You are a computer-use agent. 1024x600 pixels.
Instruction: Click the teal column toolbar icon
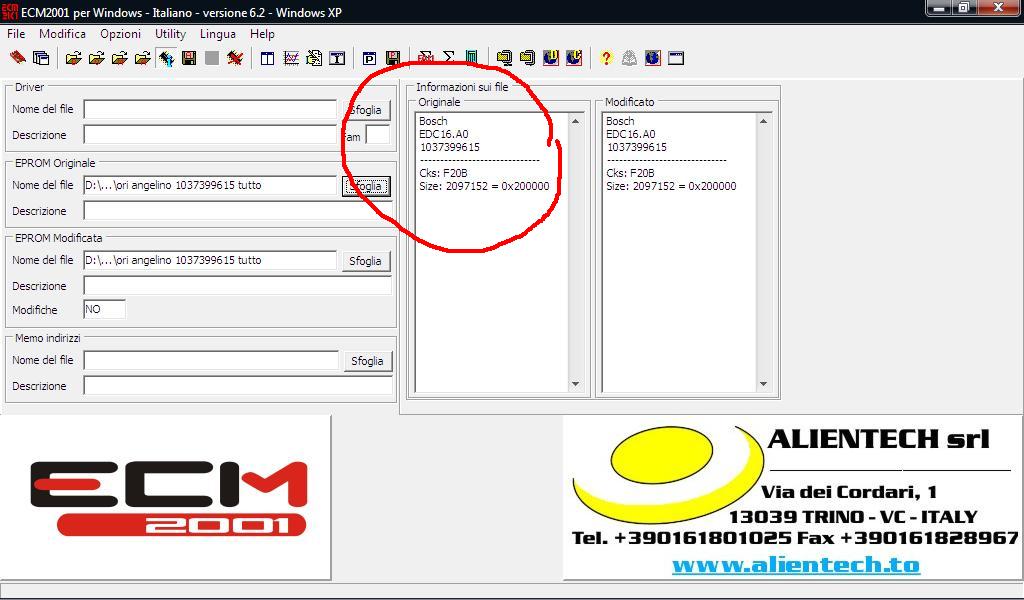[472, 58]
